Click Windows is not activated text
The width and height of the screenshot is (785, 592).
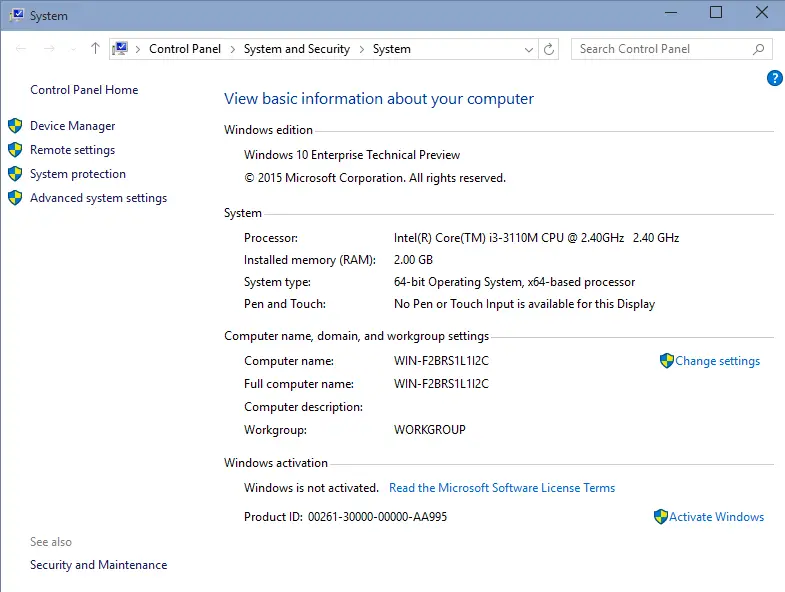[311, 488]
